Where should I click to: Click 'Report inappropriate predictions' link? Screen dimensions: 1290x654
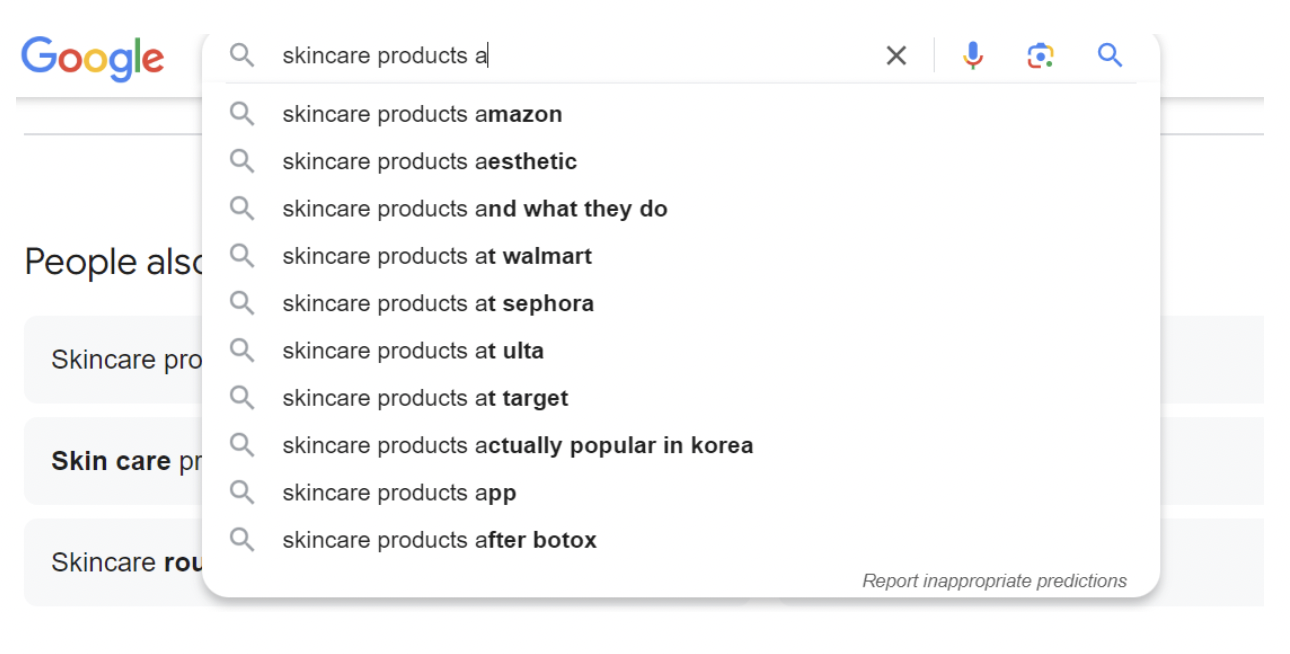(994, 581)
